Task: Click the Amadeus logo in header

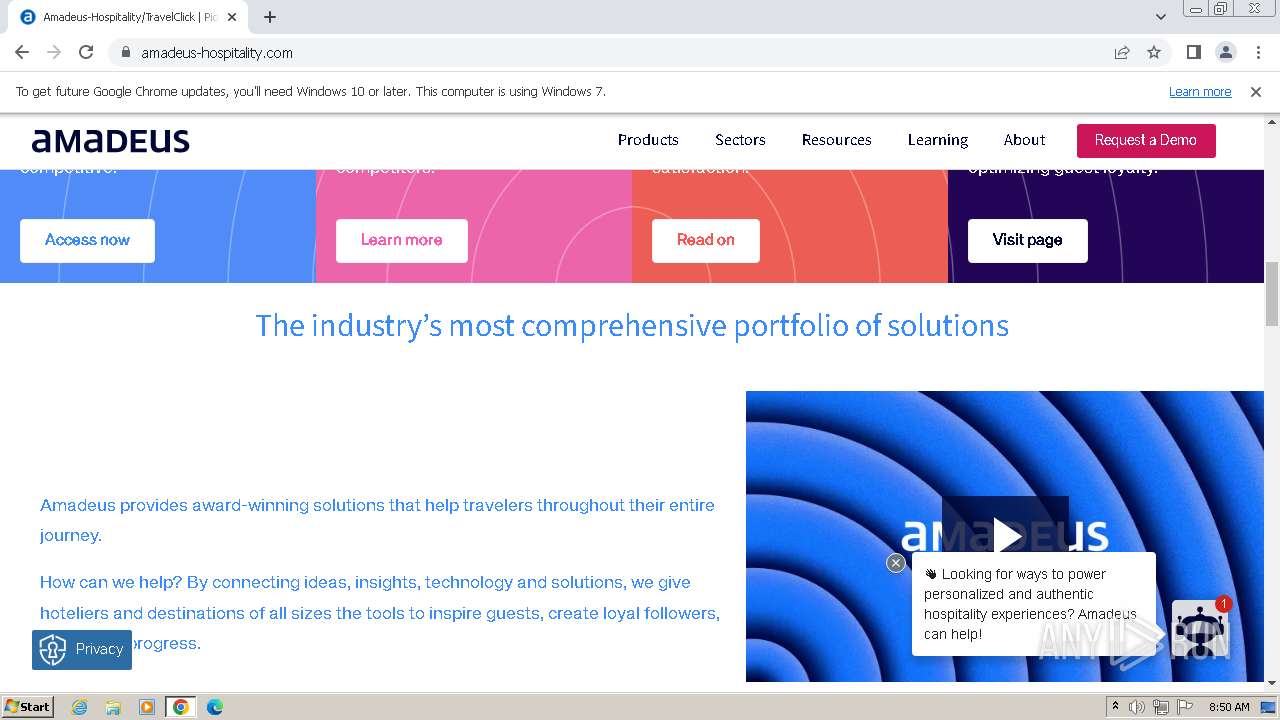Action: (111, 141)
